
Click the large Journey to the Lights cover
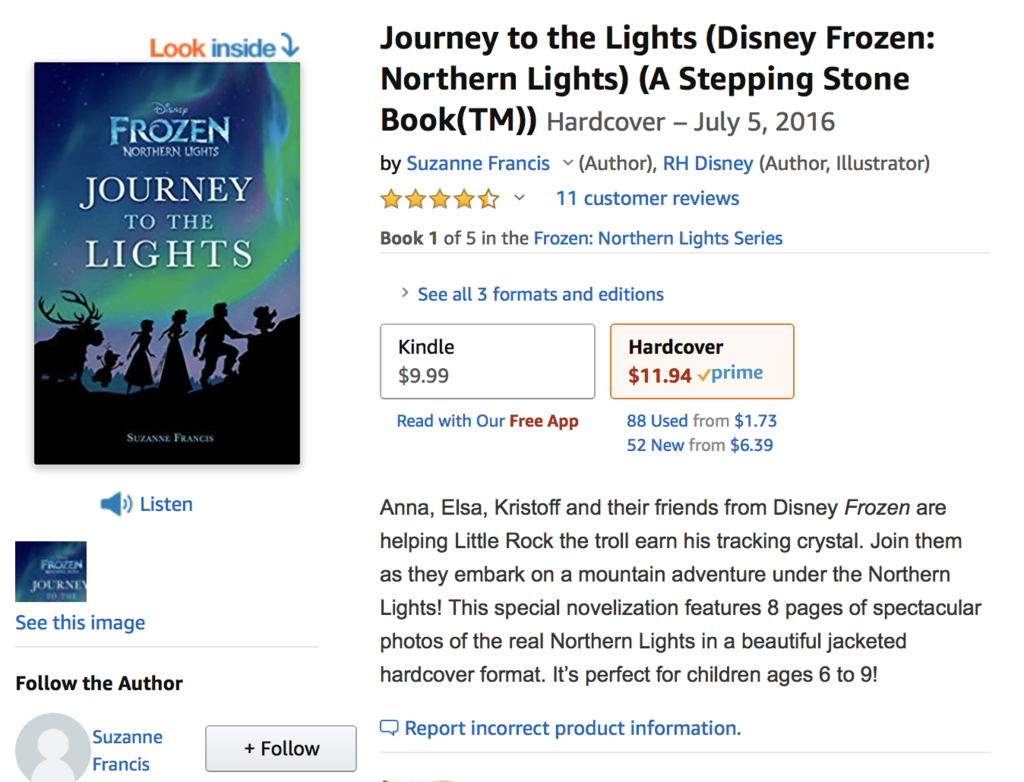167,263
